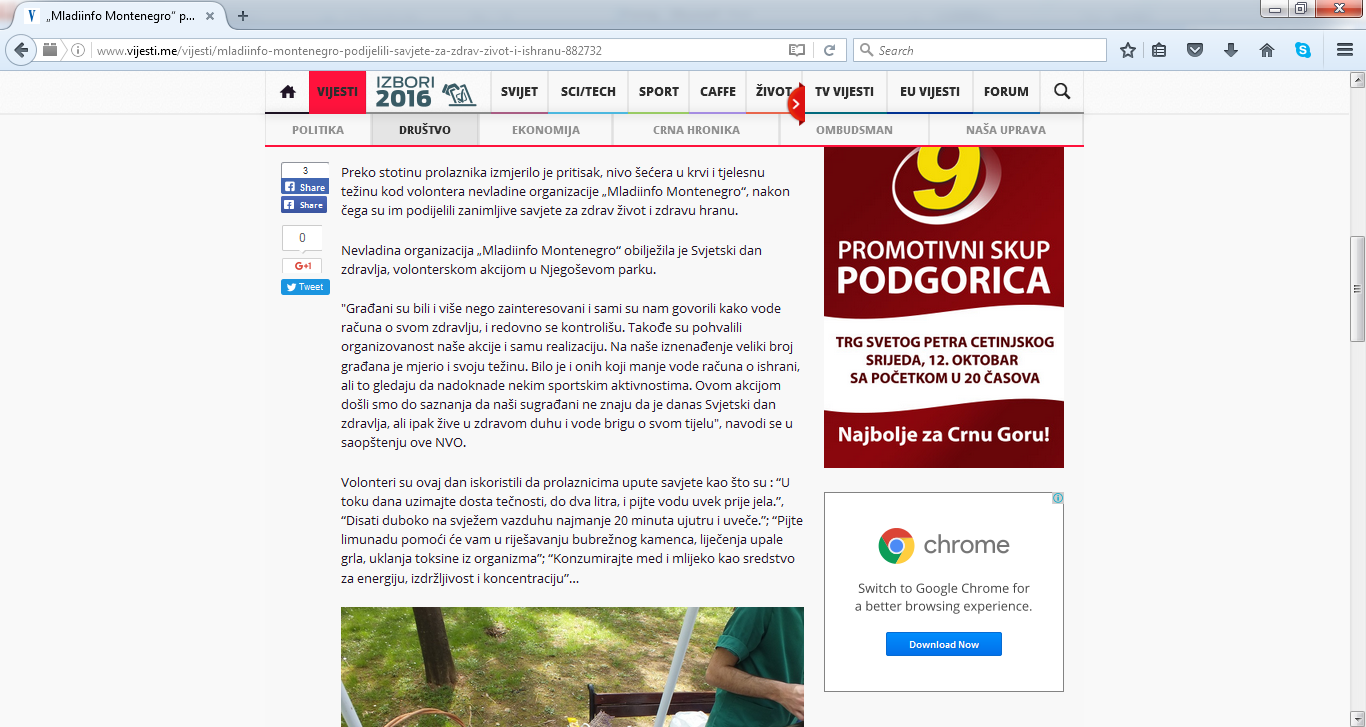This screenshot has height=727, width=1366.
Task: Select the POLITIKA submenu tab
Action: pos(318,130)
